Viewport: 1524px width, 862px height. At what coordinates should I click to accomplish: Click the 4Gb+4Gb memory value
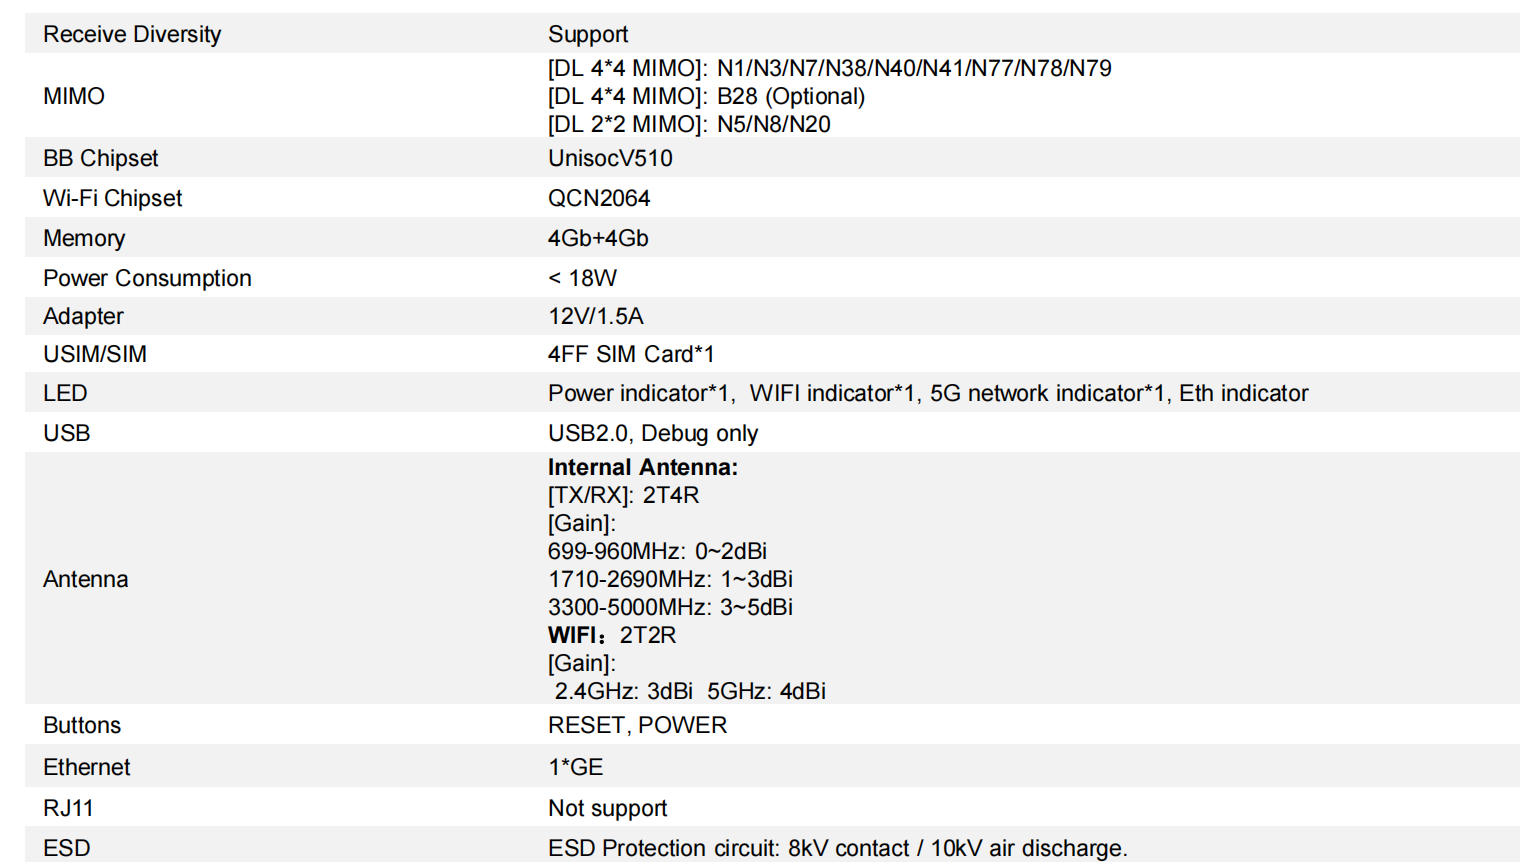pyautogui.click(x=598, y=238)
